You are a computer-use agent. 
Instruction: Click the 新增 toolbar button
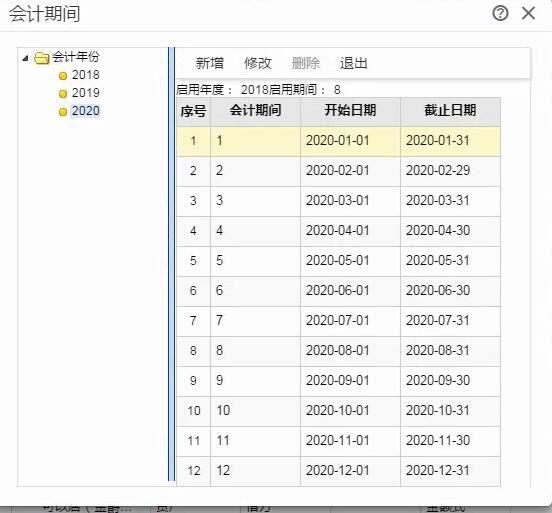point(209,63)
